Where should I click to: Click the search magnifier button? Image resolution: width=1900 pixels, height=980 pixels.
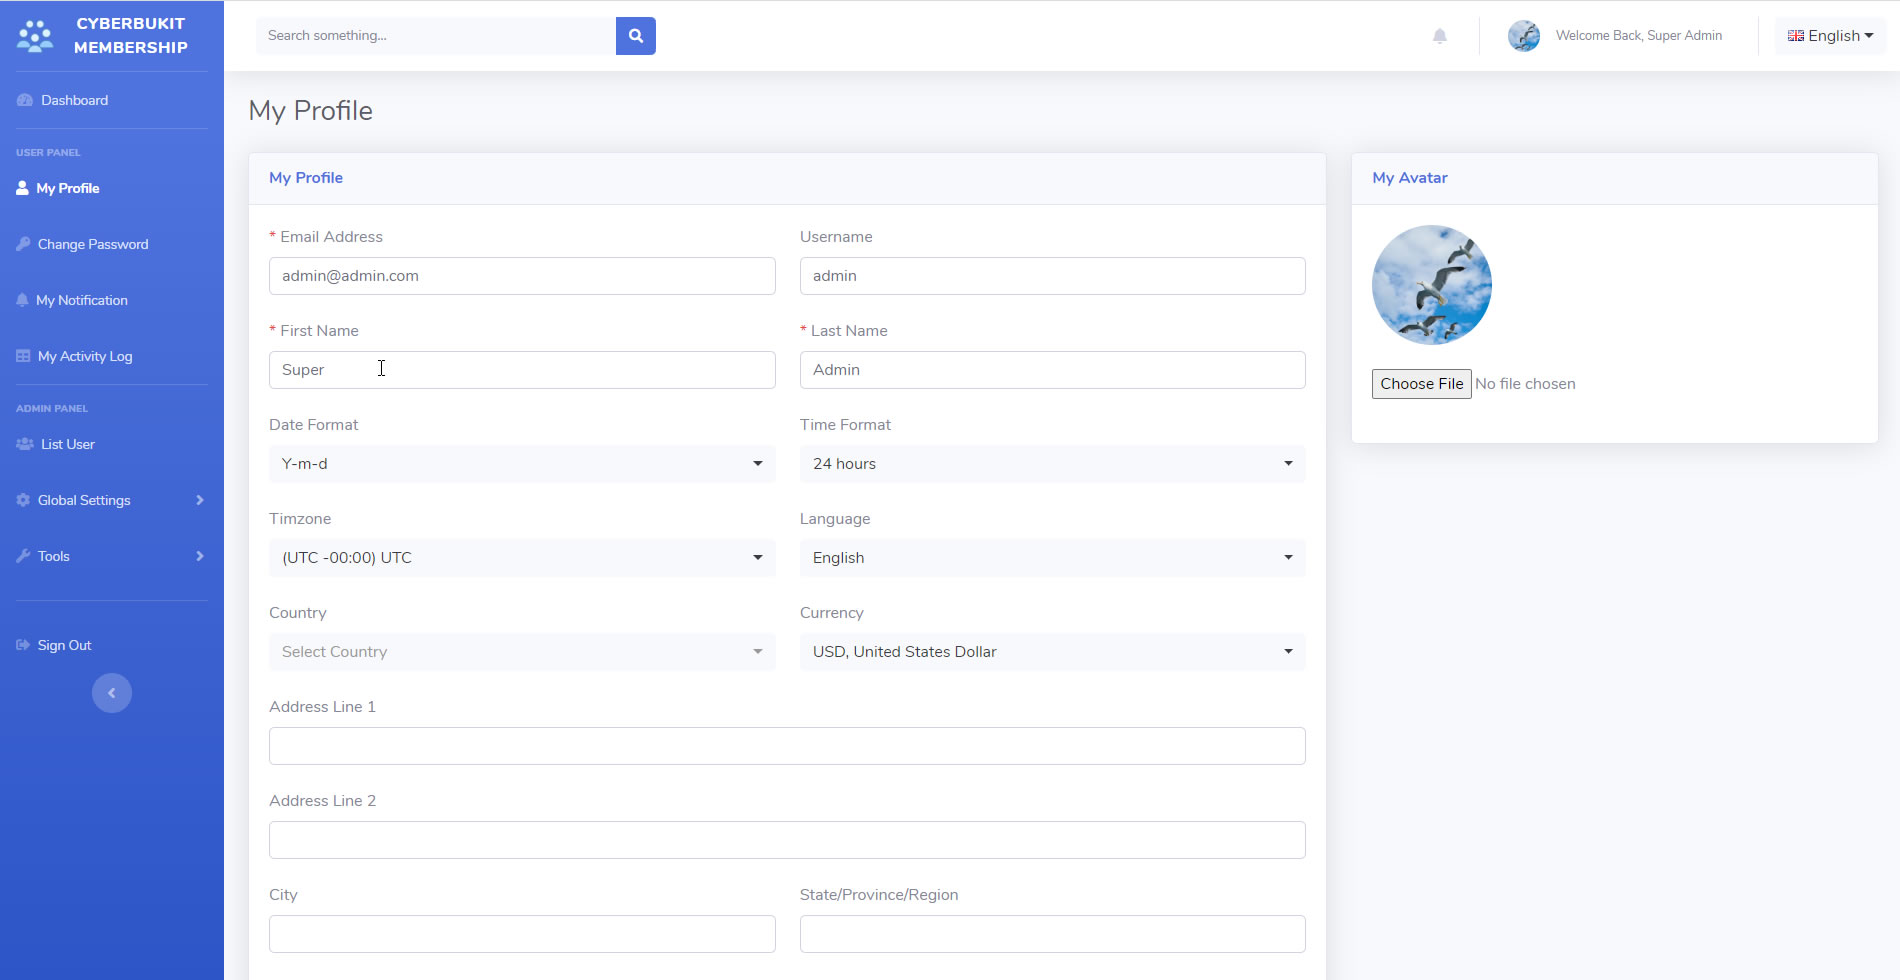635,36
